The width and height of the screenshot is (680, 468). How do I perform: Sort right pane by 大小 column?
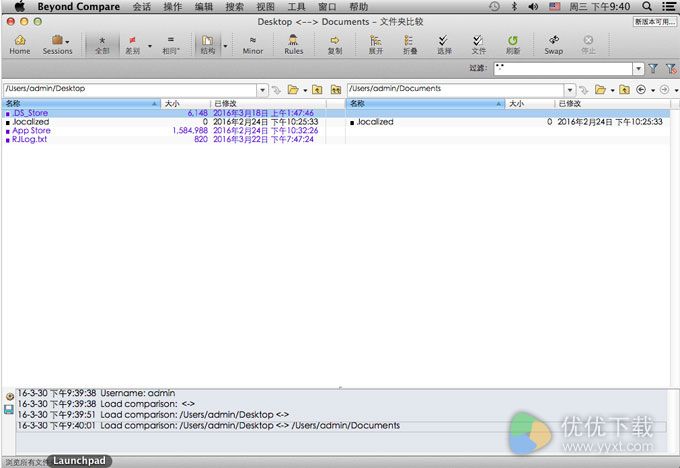(x=530, y=104)
